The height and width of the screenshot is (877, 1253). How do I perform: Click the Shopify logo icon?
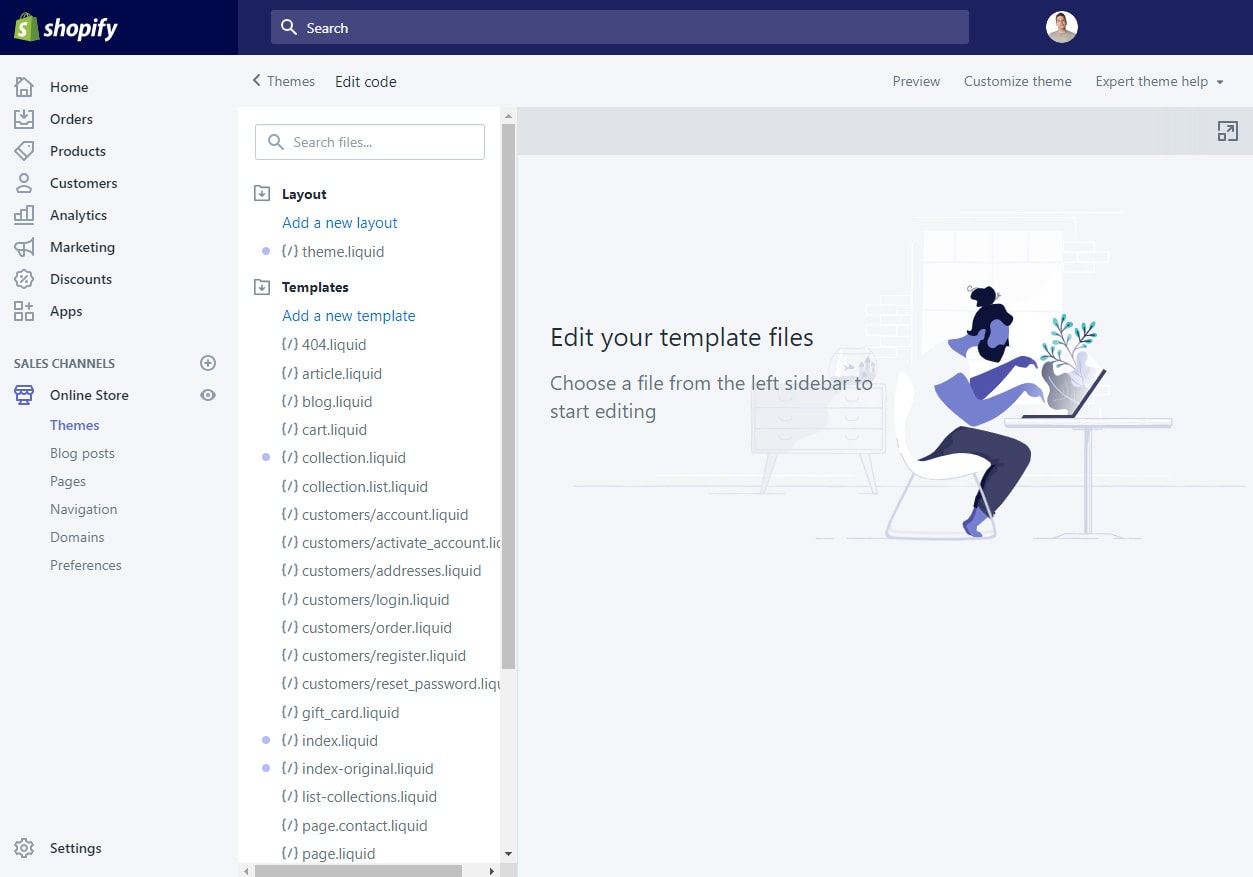click(x=26, y=27)
